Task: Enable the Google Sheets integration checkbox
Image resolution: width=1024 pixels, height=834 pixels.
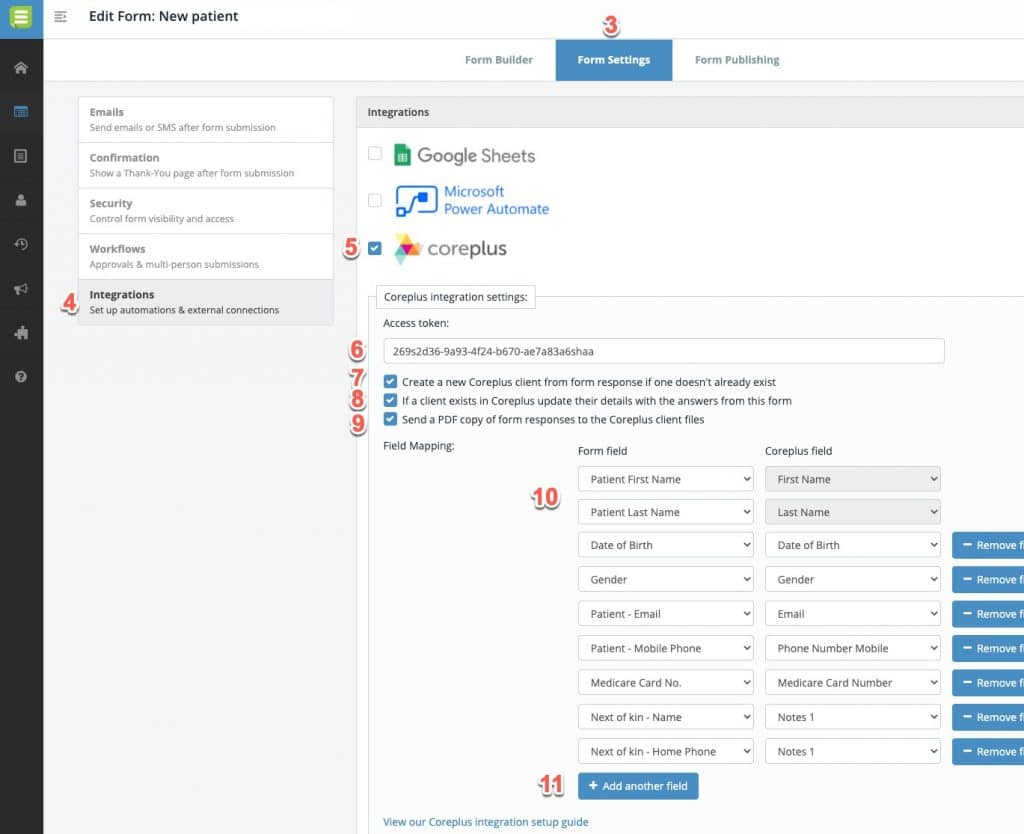Action: click(x=375, y=152)
